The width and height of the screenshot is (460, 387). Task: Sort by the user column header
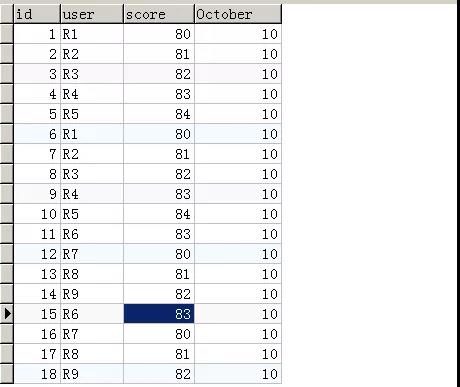pos(92,14)
